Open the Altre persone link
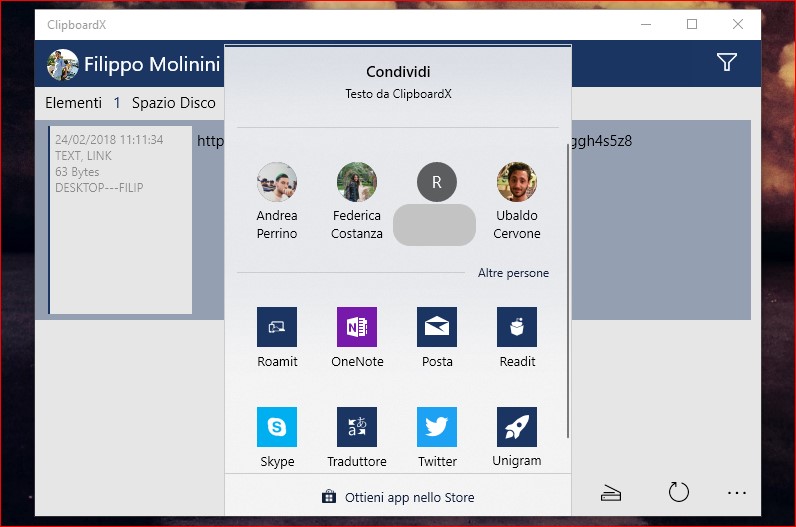The height and width of the screenshot is (527, 796). (513, 273)
